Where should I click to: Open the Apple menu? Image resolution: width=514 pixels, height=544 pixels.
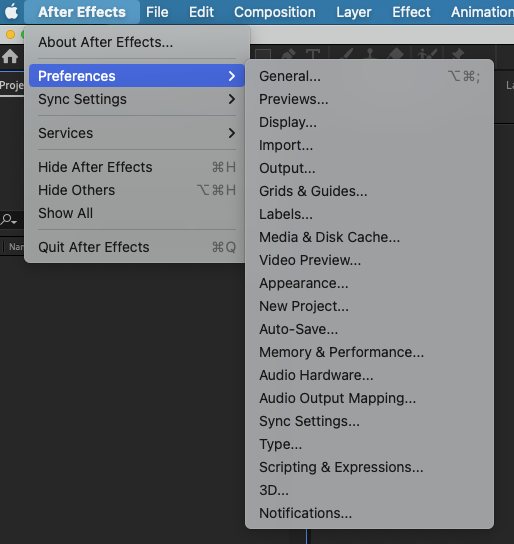point(11,12)
